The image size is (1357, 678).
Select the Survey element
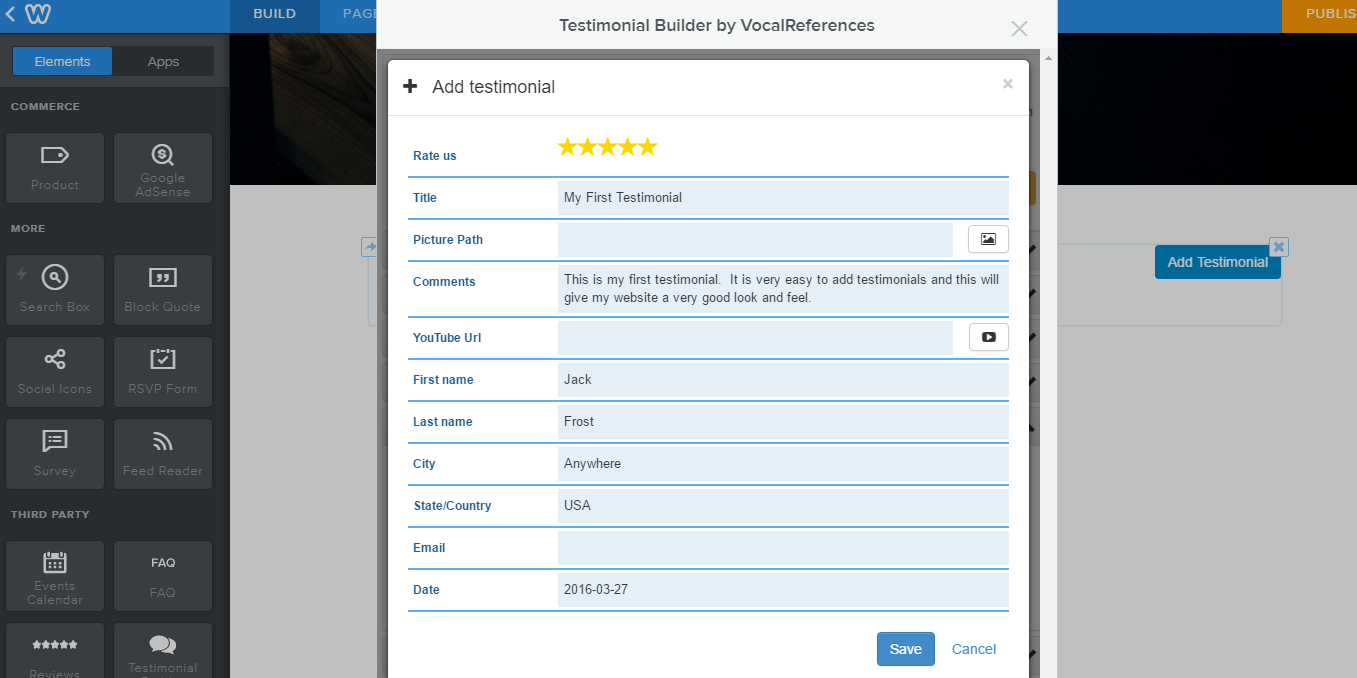click(55, 454)
